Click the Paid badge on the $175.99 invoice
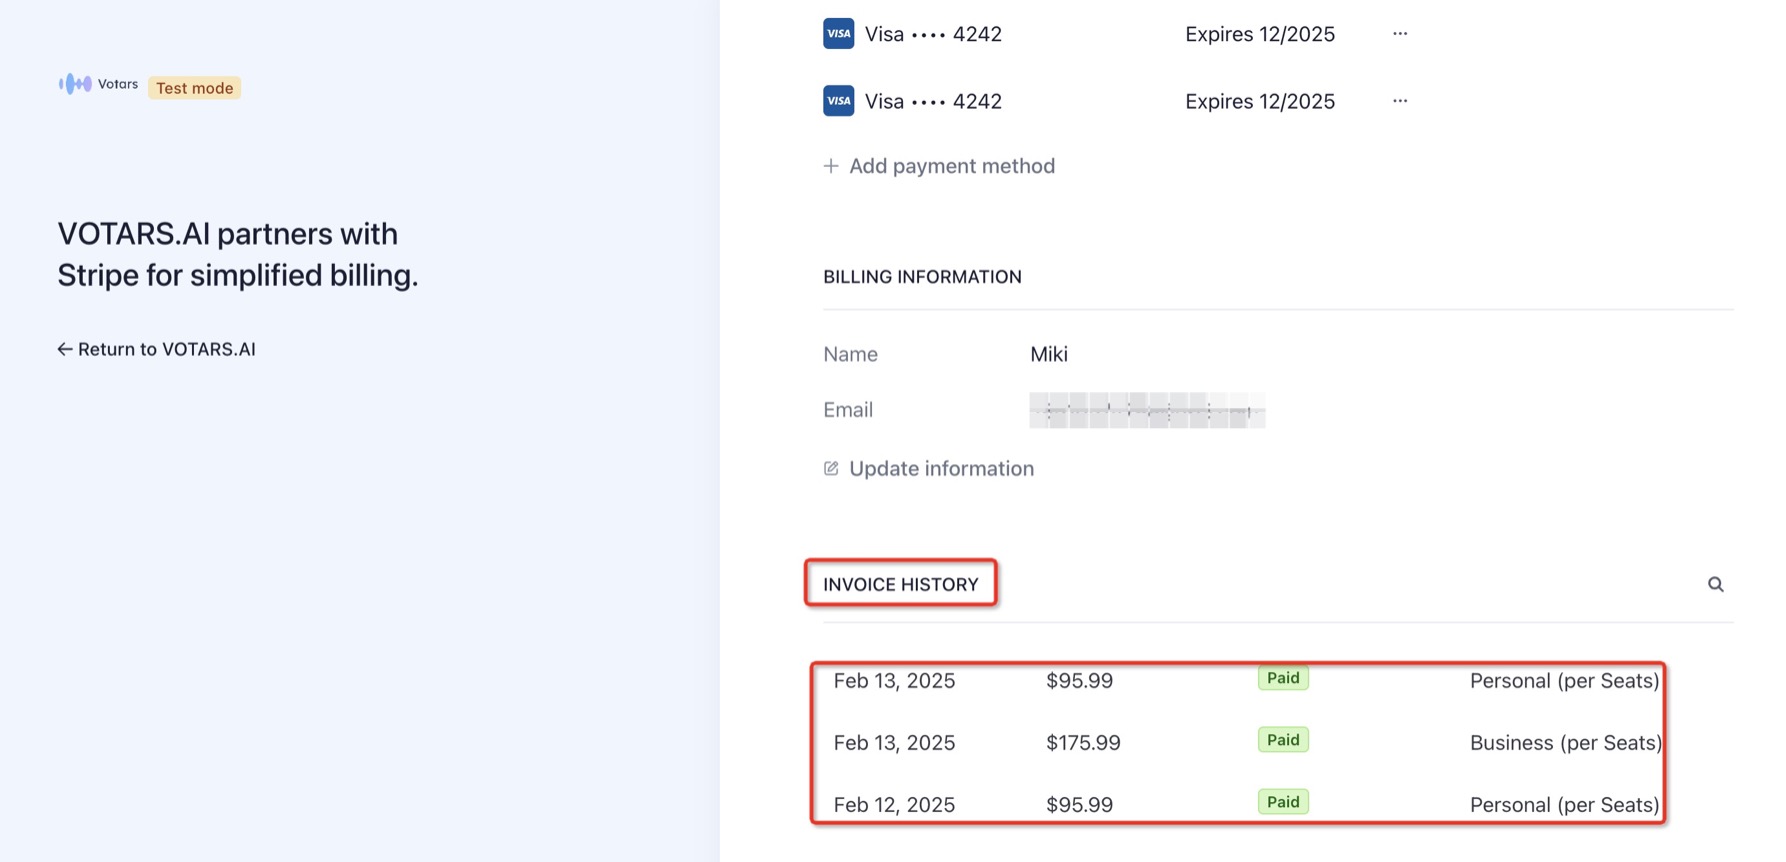 click(x=1283, y=740)
